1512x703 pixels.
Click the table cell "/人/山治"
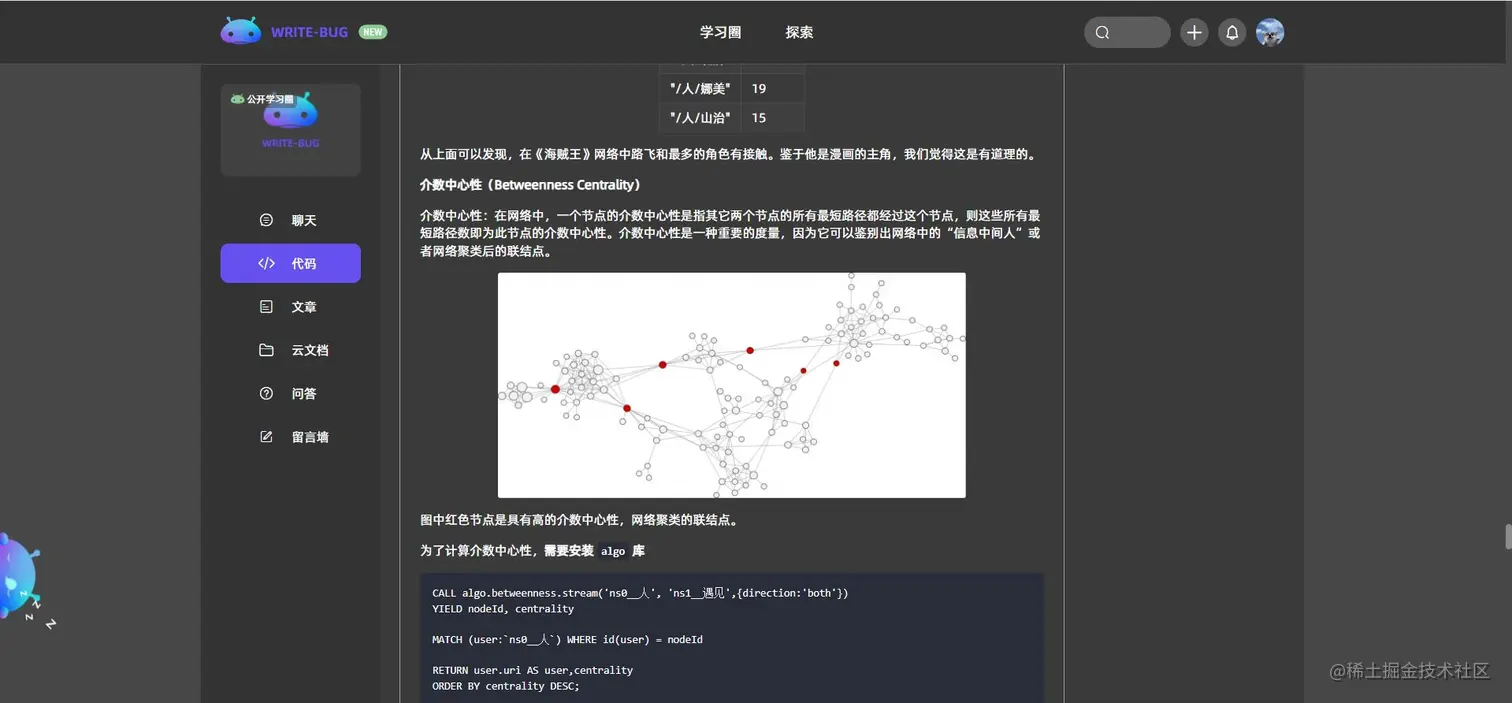pos(700,118)
